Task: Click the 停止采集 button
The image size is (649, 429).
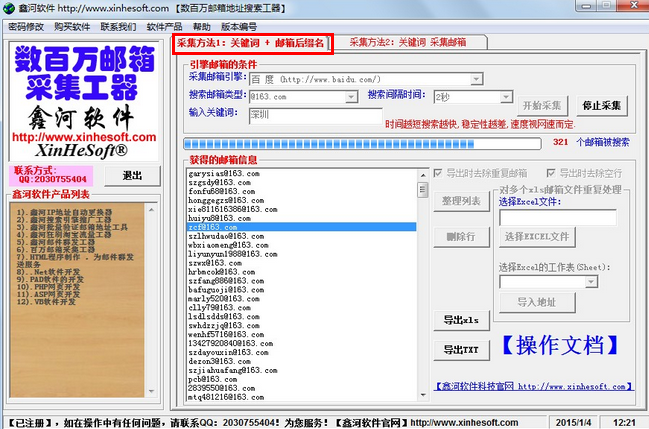Action: [602, 106]
